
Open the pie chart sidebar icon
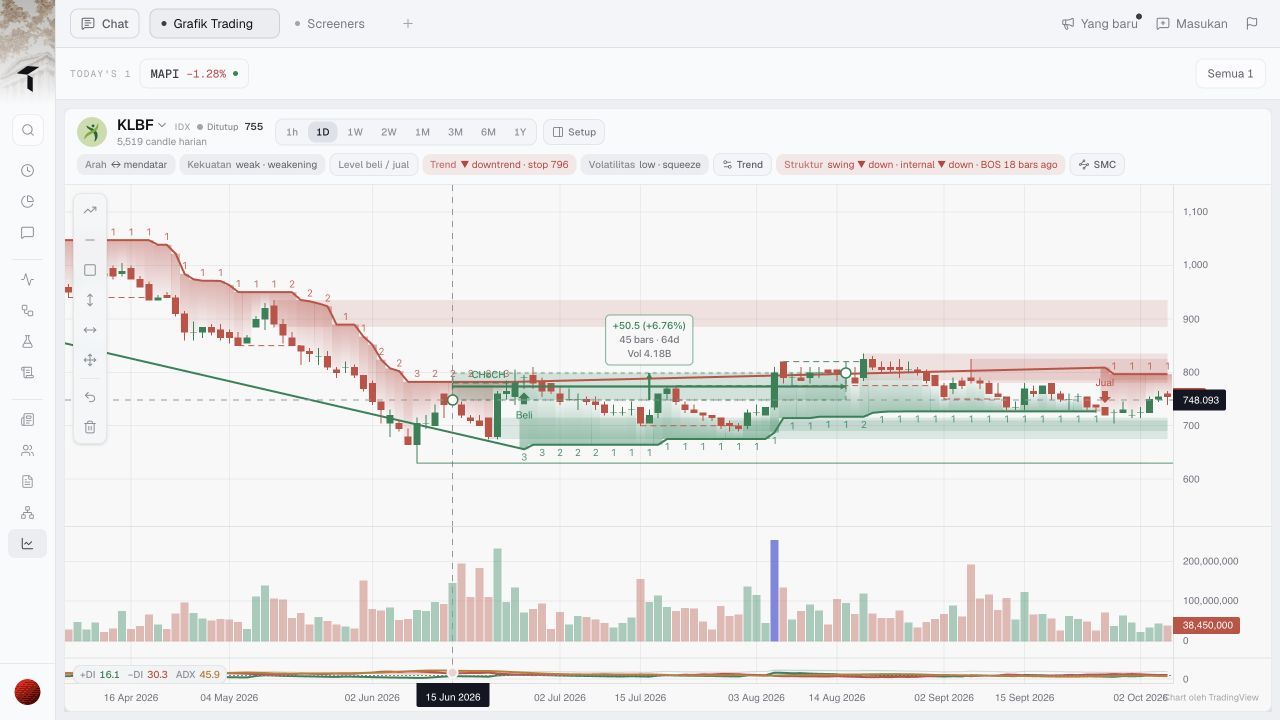tap(28, 202)
